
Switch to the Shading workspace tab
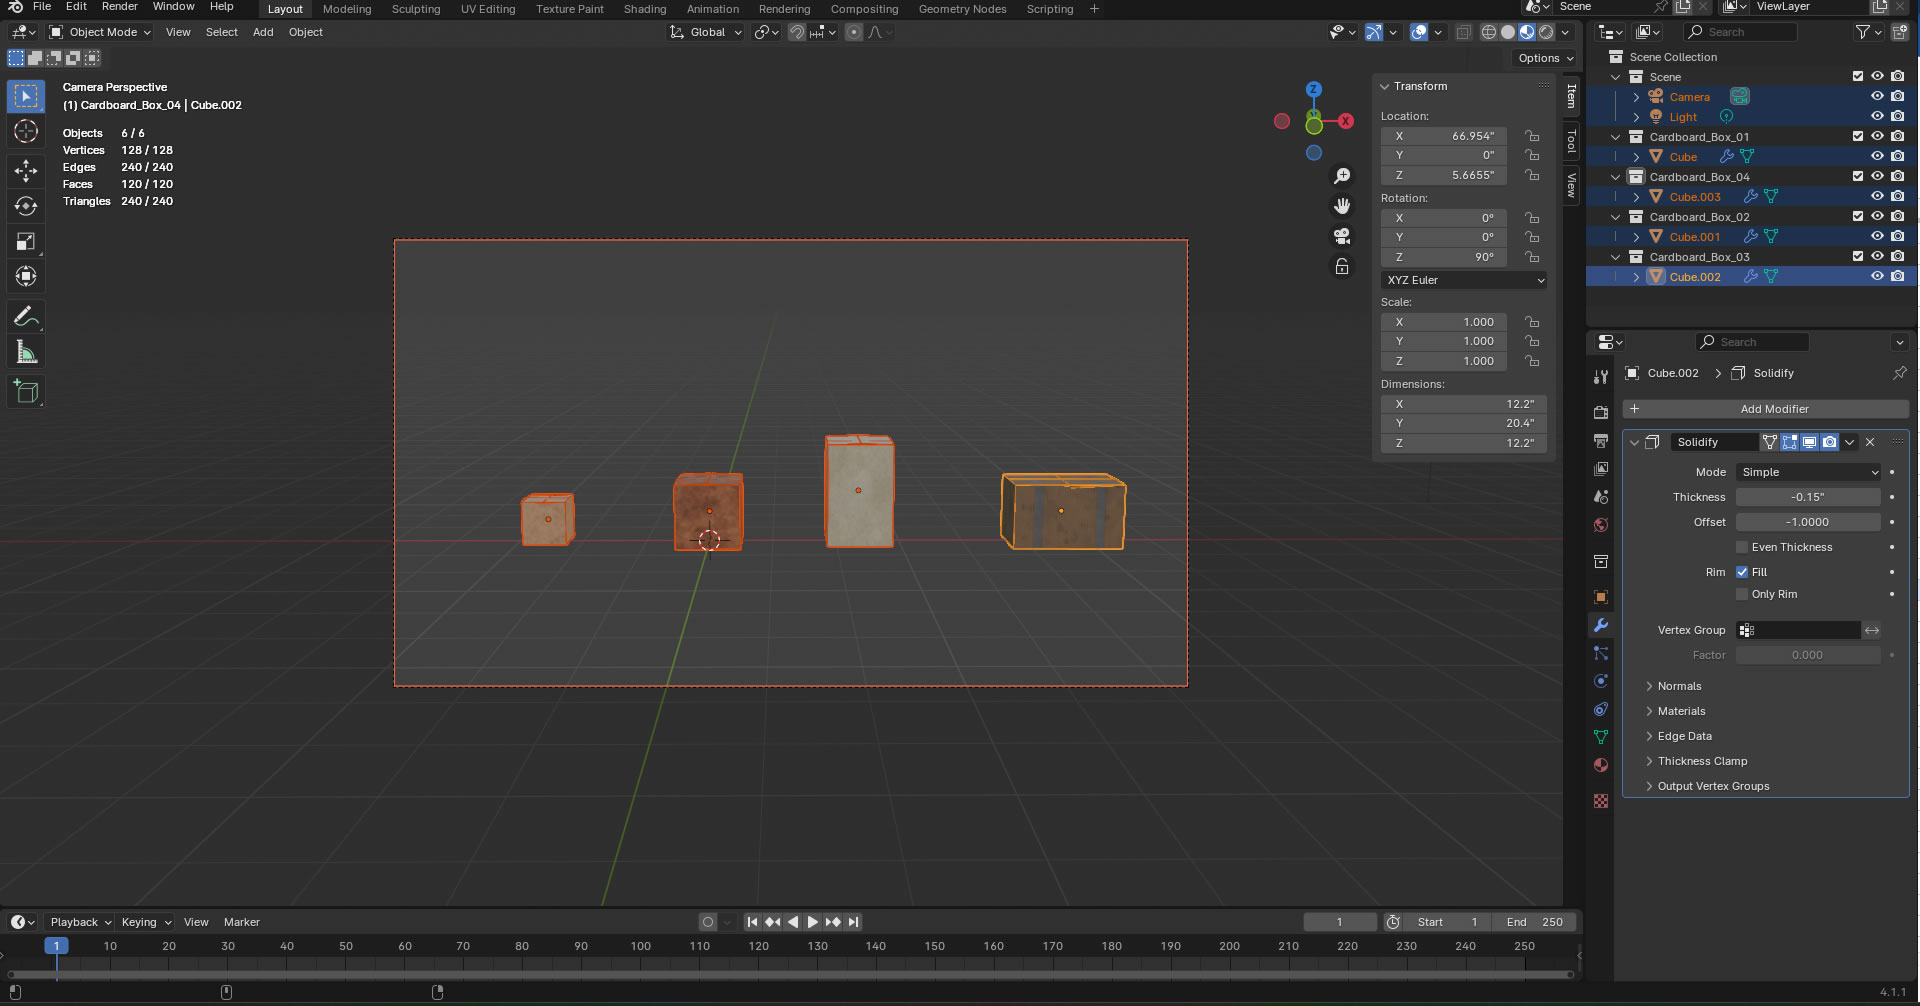click(x=645, y=9)
